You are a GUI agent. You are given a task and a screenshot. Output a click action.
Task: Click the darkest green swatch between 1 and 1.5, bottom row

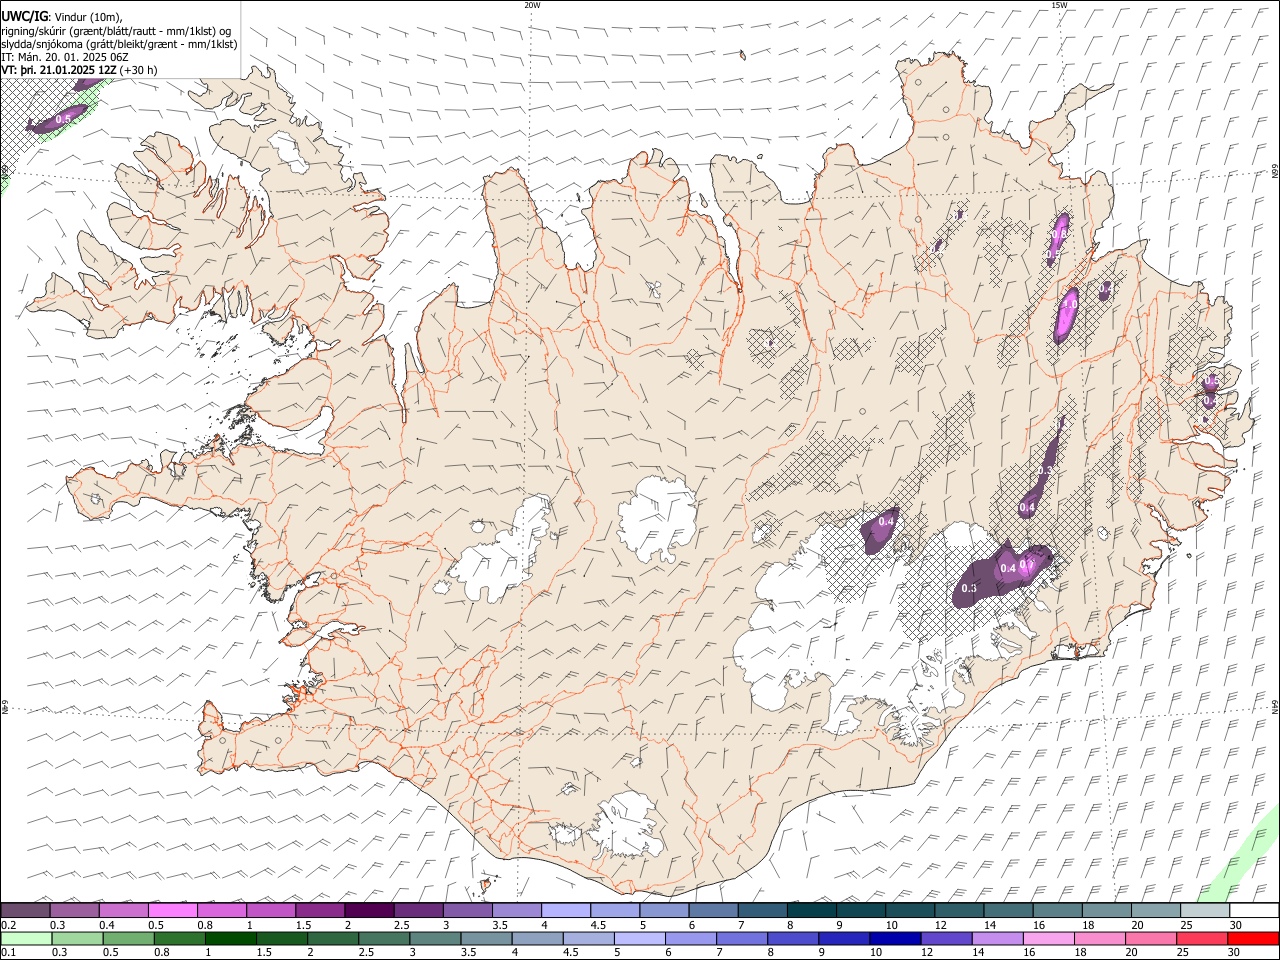231,939
